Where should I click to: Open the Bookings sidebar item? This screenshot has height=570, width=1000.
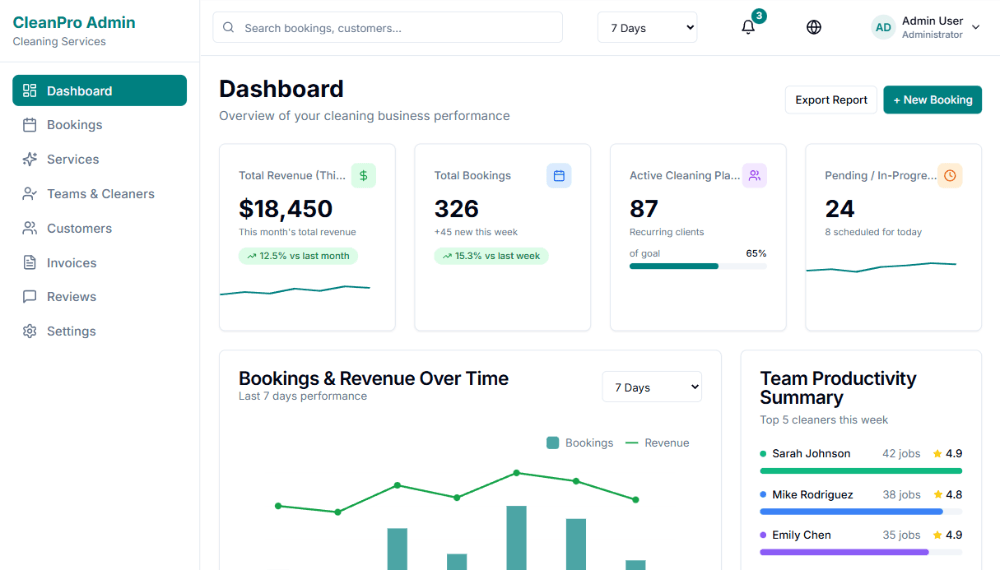(x=99, y=125)
